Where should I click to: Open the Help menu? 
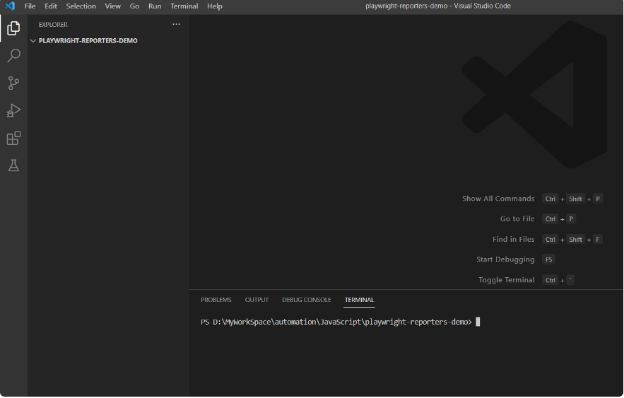click(214, 6)
